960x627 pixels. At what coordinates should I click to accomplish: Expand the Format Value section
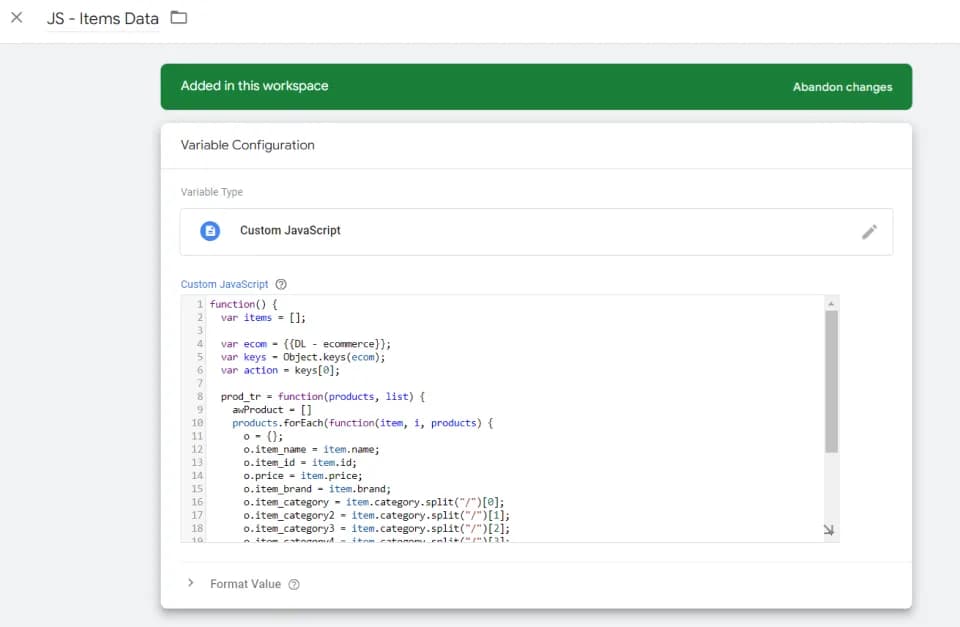(x=191, y=583)
